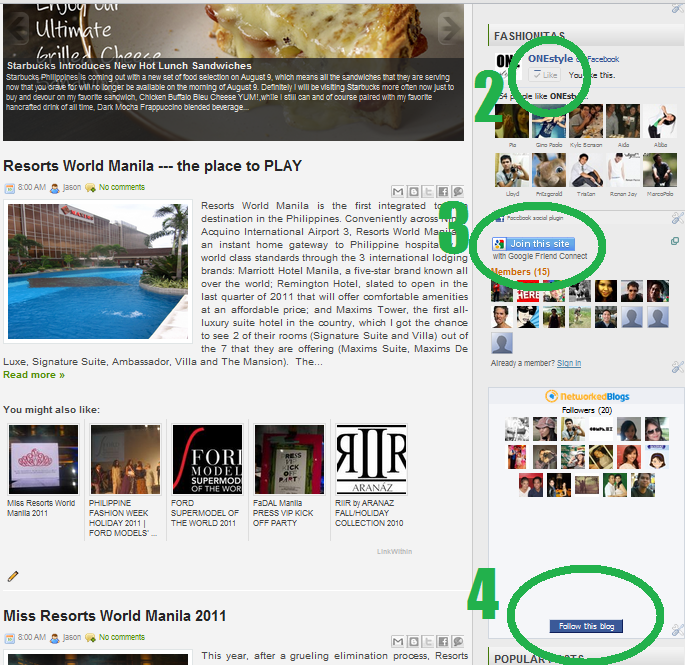Open FaDAL Manila Press VIP Kick Off thumbnail
Viewport: 685px width, 665px height.
290,459
